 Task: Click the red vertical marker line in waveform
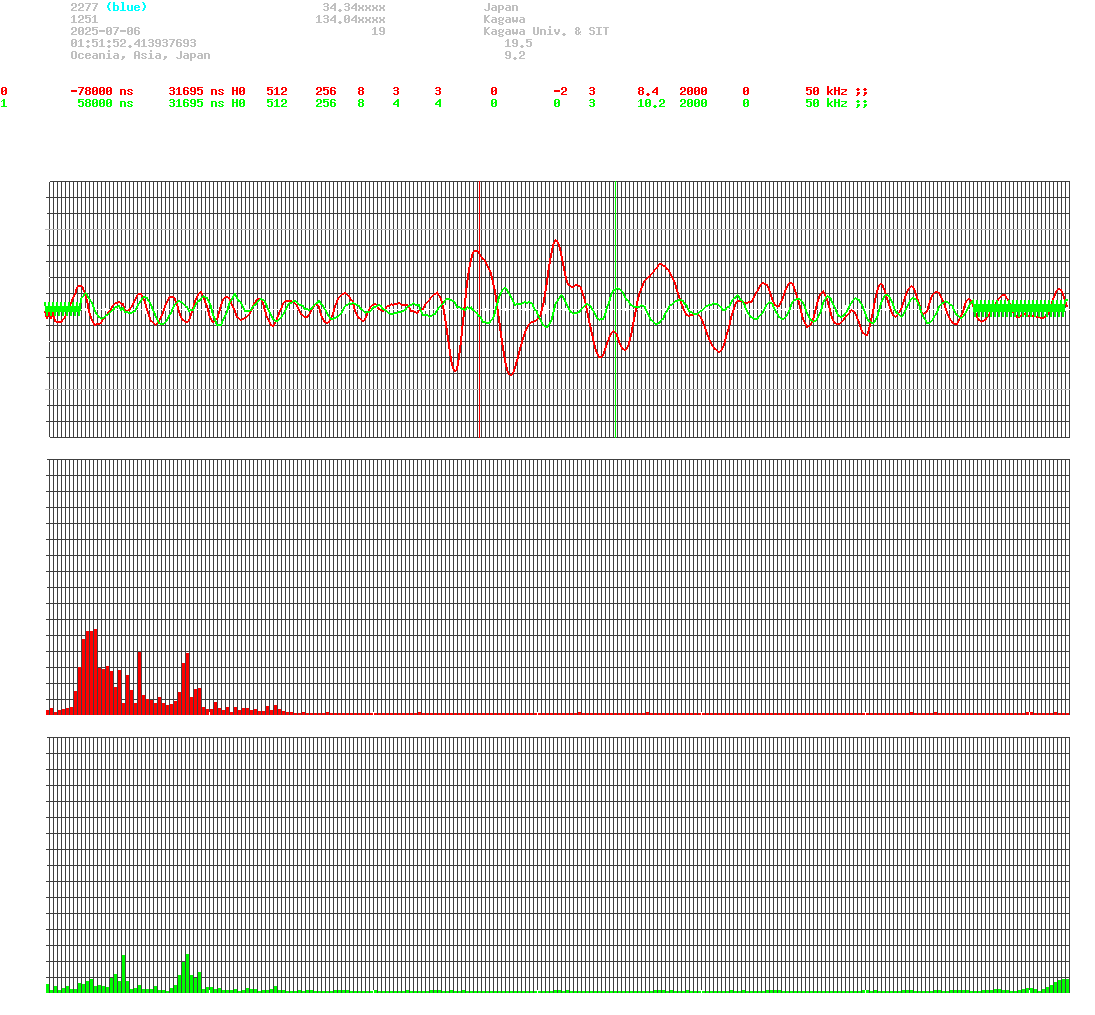click(x=480, y=309)
